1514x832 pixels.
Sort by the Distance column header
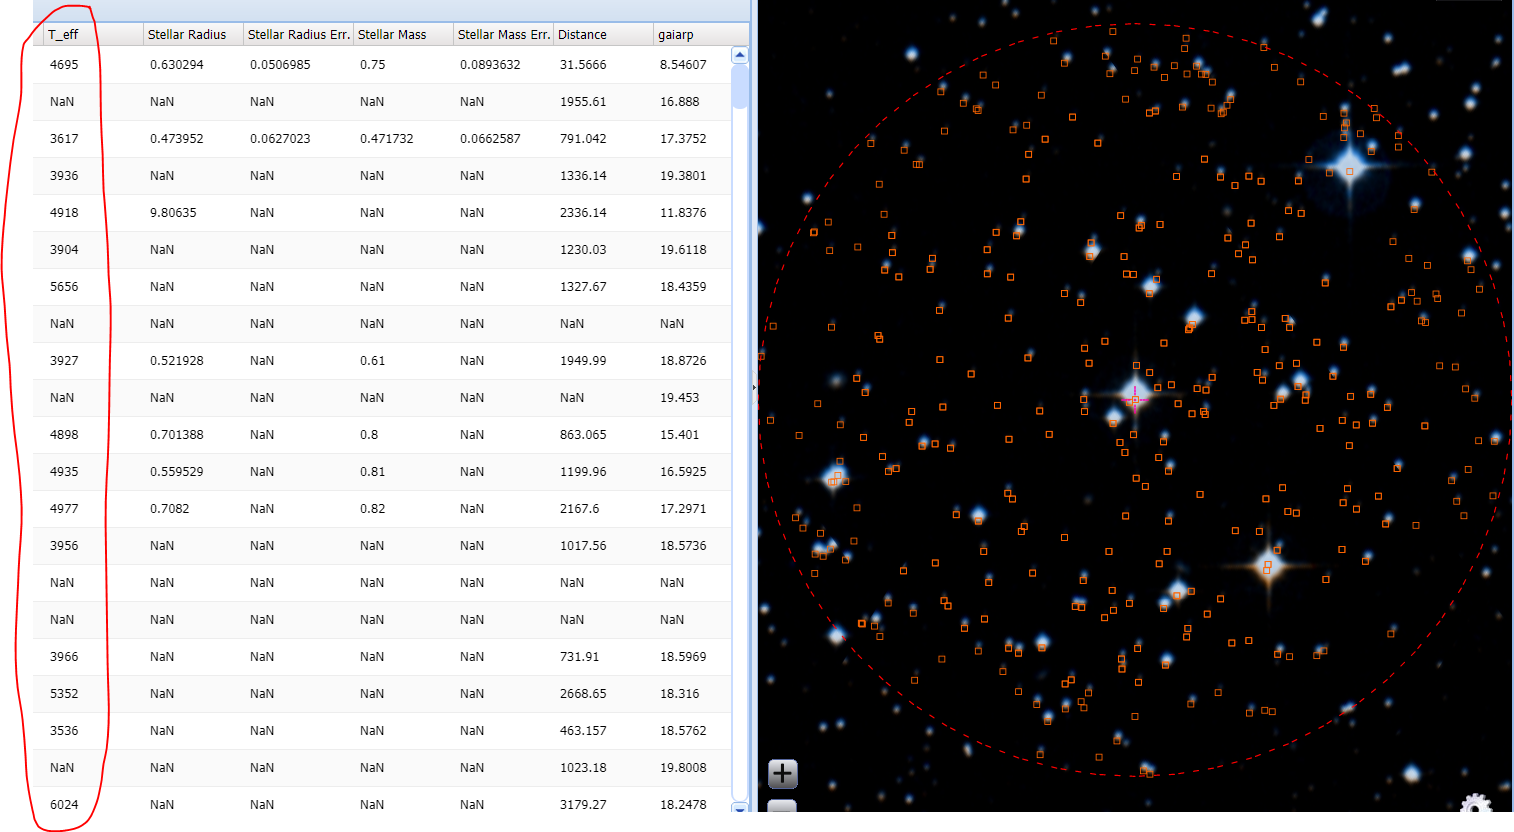point(582,34)
